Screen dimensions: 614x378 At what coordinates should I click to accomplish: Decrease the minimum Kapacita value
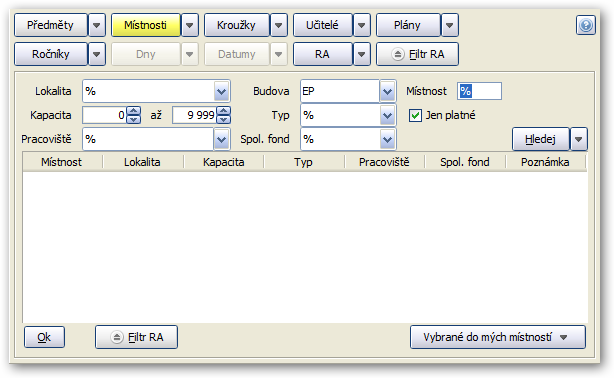(x=134, y=119)
